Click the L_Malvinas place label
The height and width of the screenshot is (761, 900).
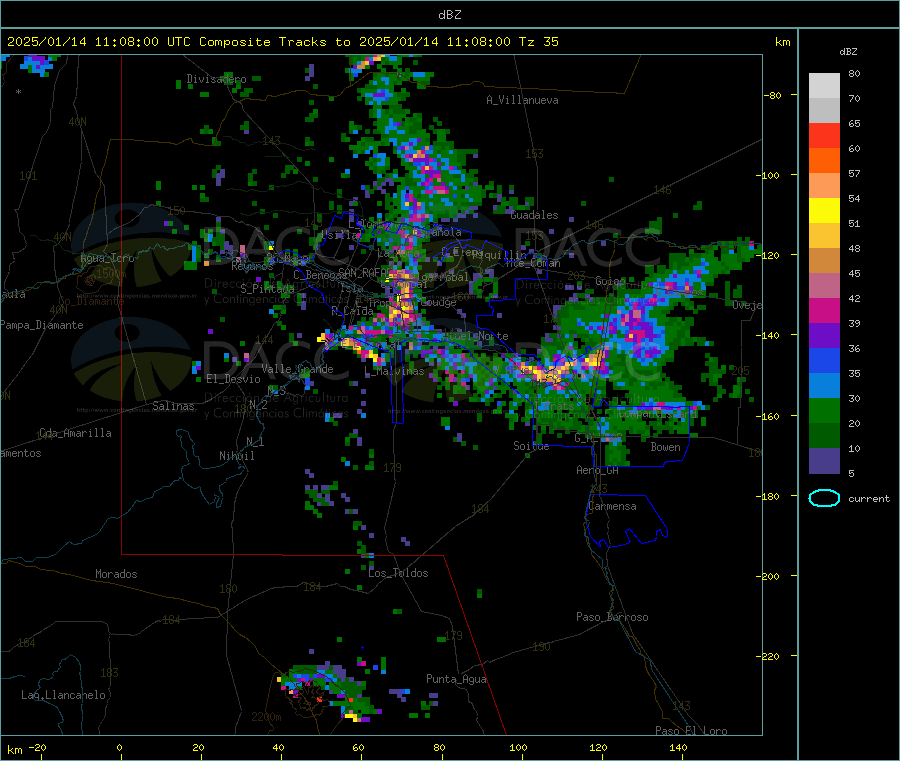pos(395,372)
